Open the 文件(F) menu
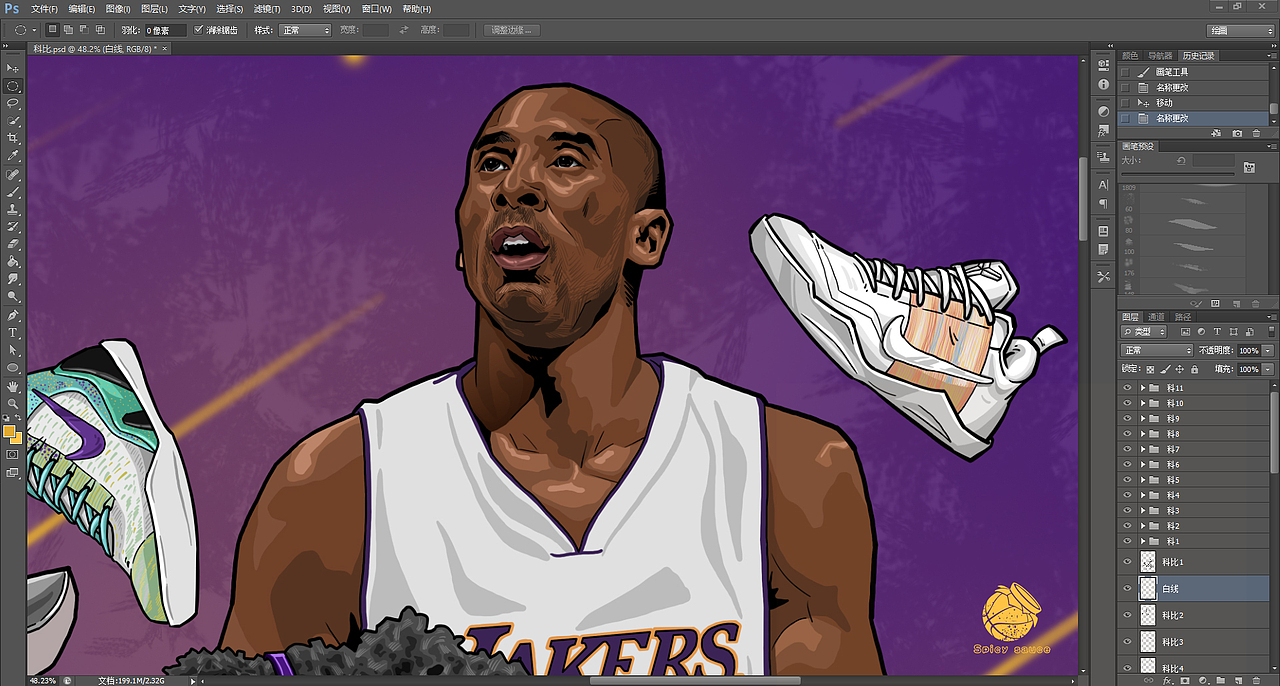 coord(44,9)
